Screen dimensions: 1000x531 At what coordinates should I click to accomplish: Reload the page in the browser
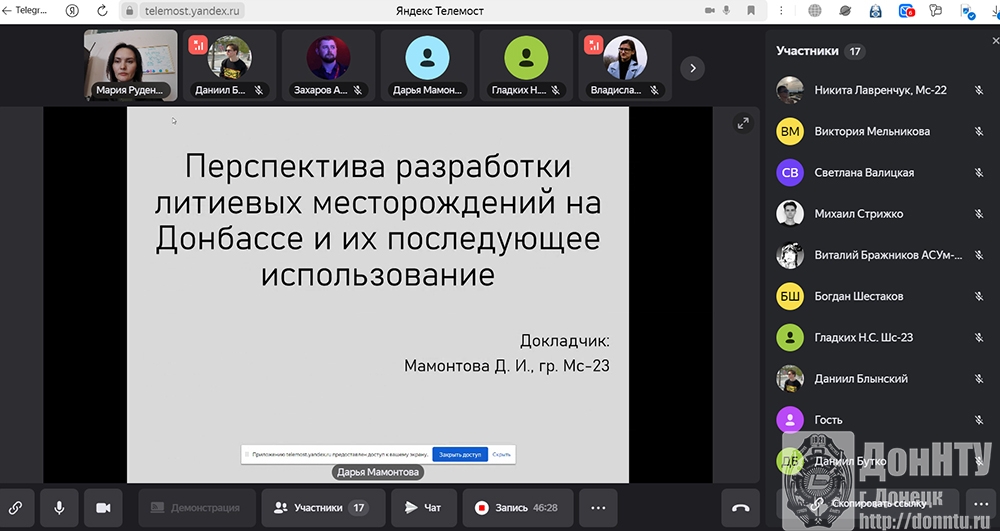click(101, 11)
